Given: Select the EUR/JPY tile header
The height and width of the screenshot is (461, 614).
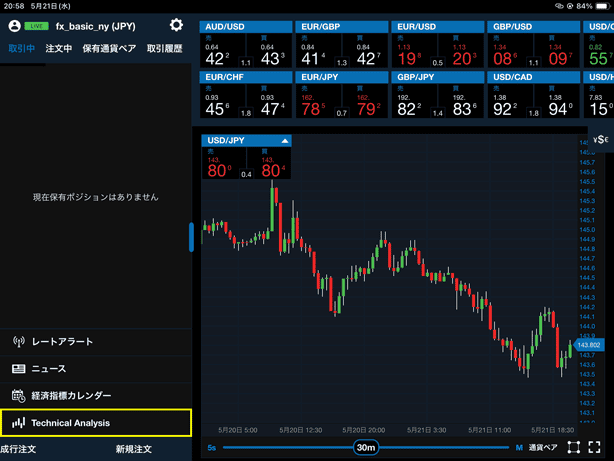Looking at the screenshot, I should (x=342, y=77).
